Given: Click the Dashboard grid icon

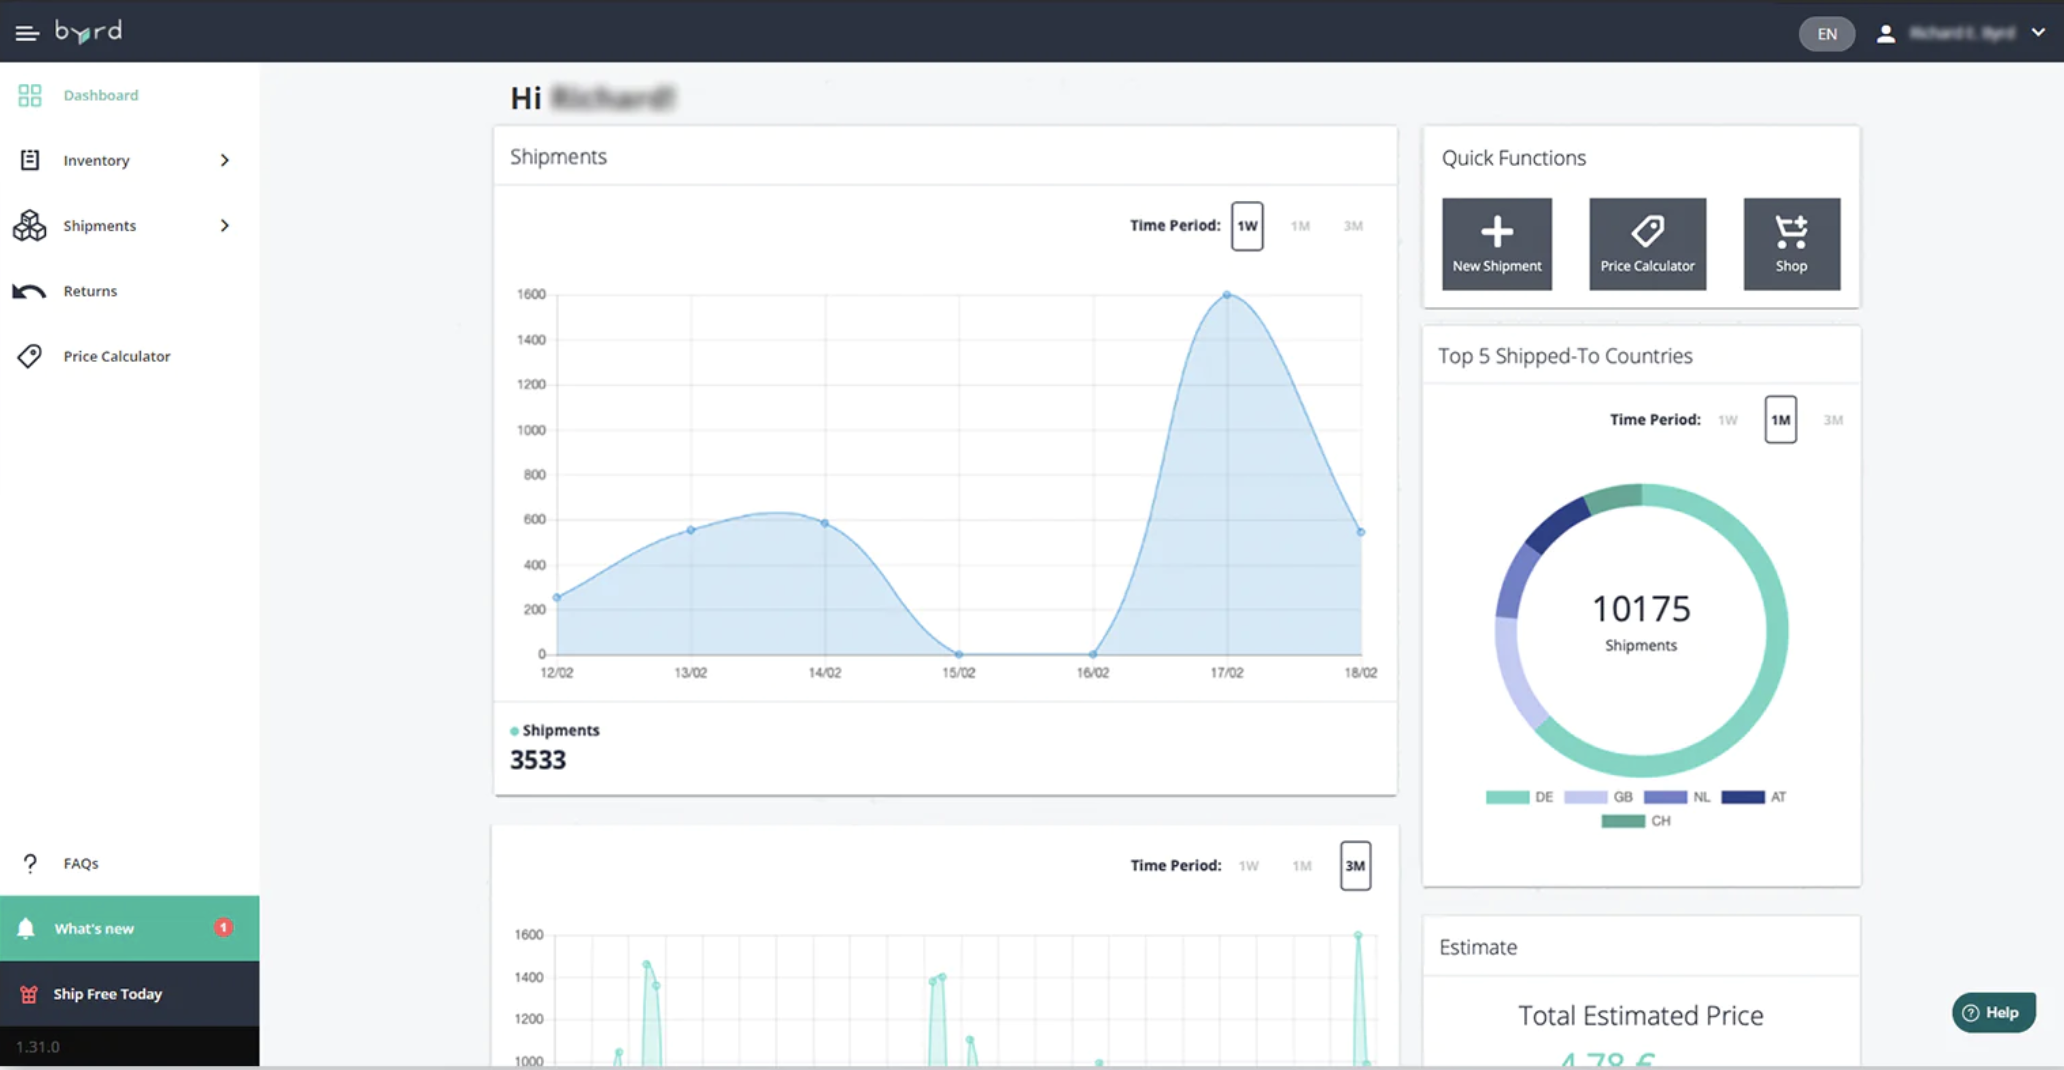Looking at the screenshot, I should click(x=30, y=95).
